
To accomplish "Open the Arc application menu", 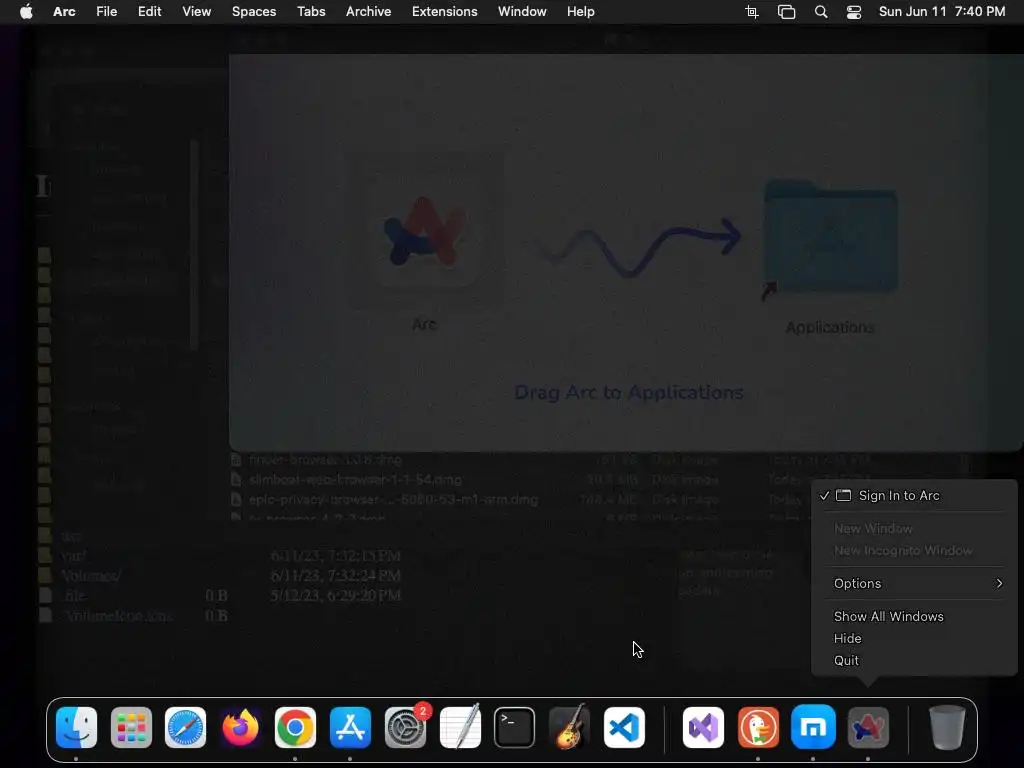I will 64,12.
